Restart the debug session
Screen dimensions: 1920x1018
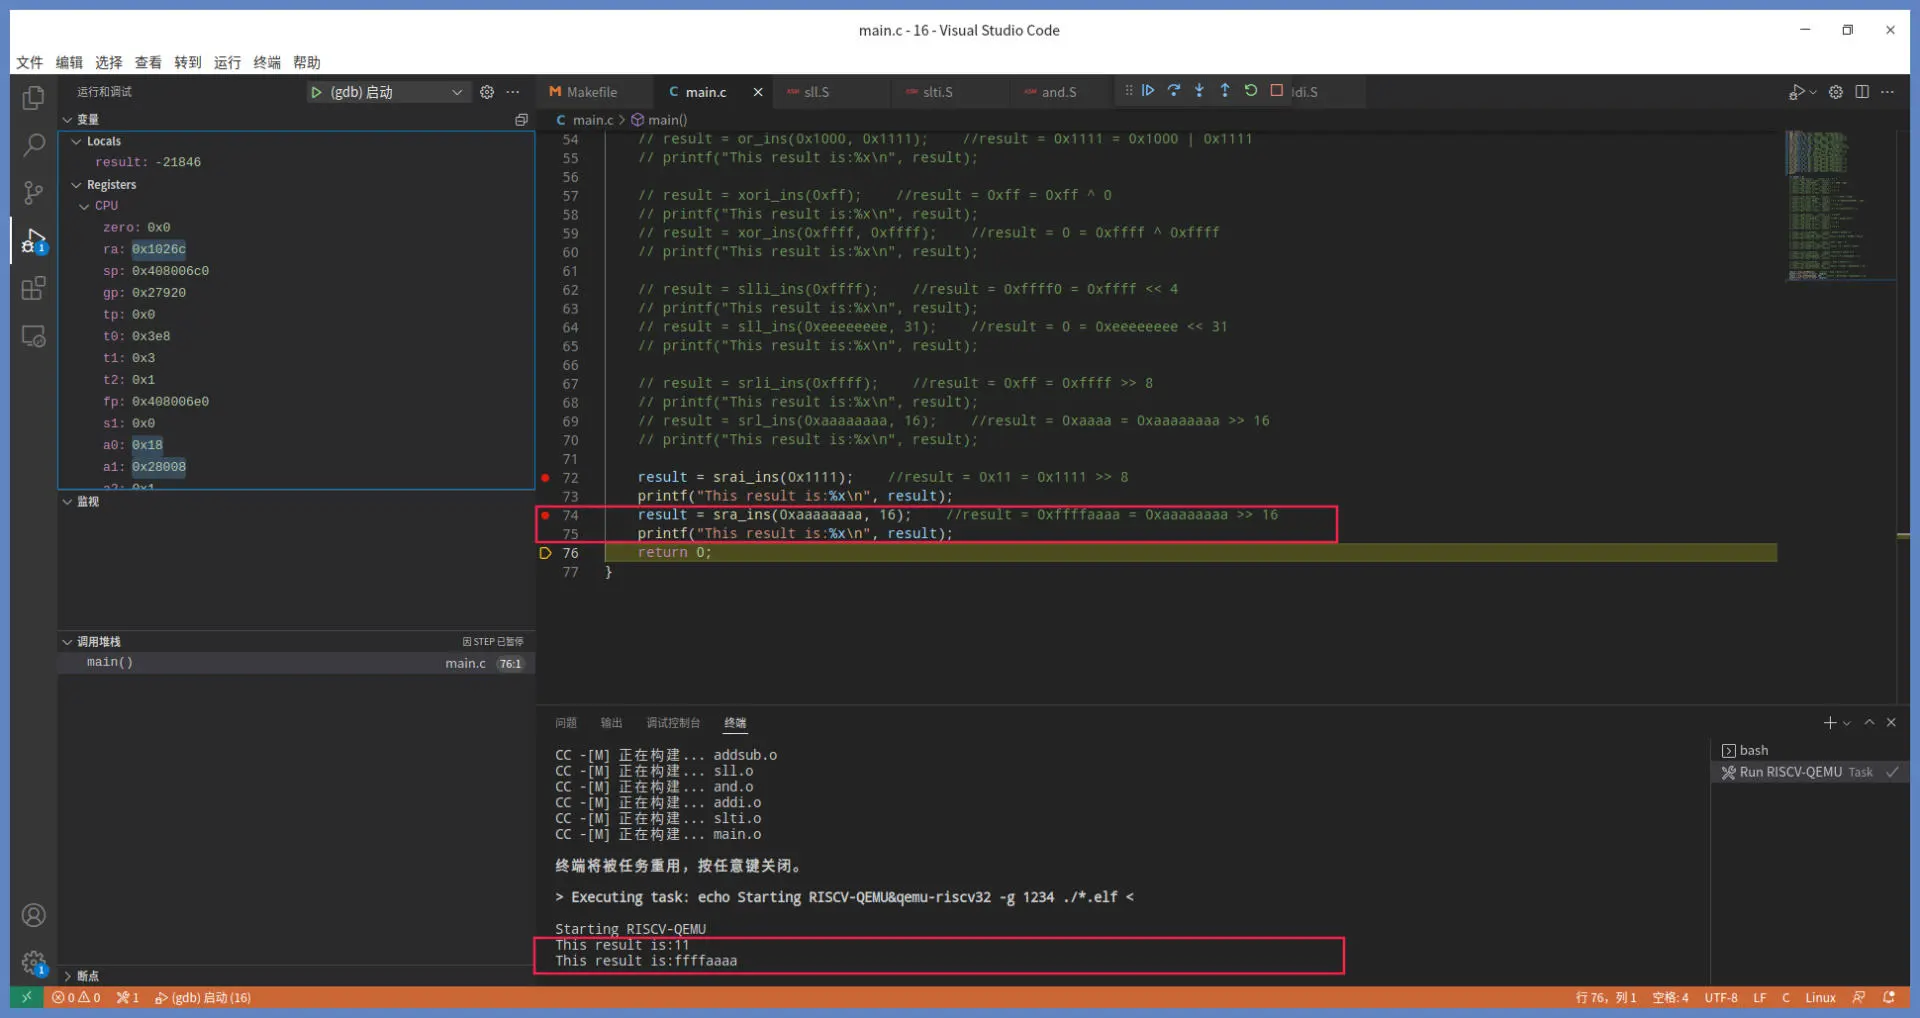[1251, 91]
